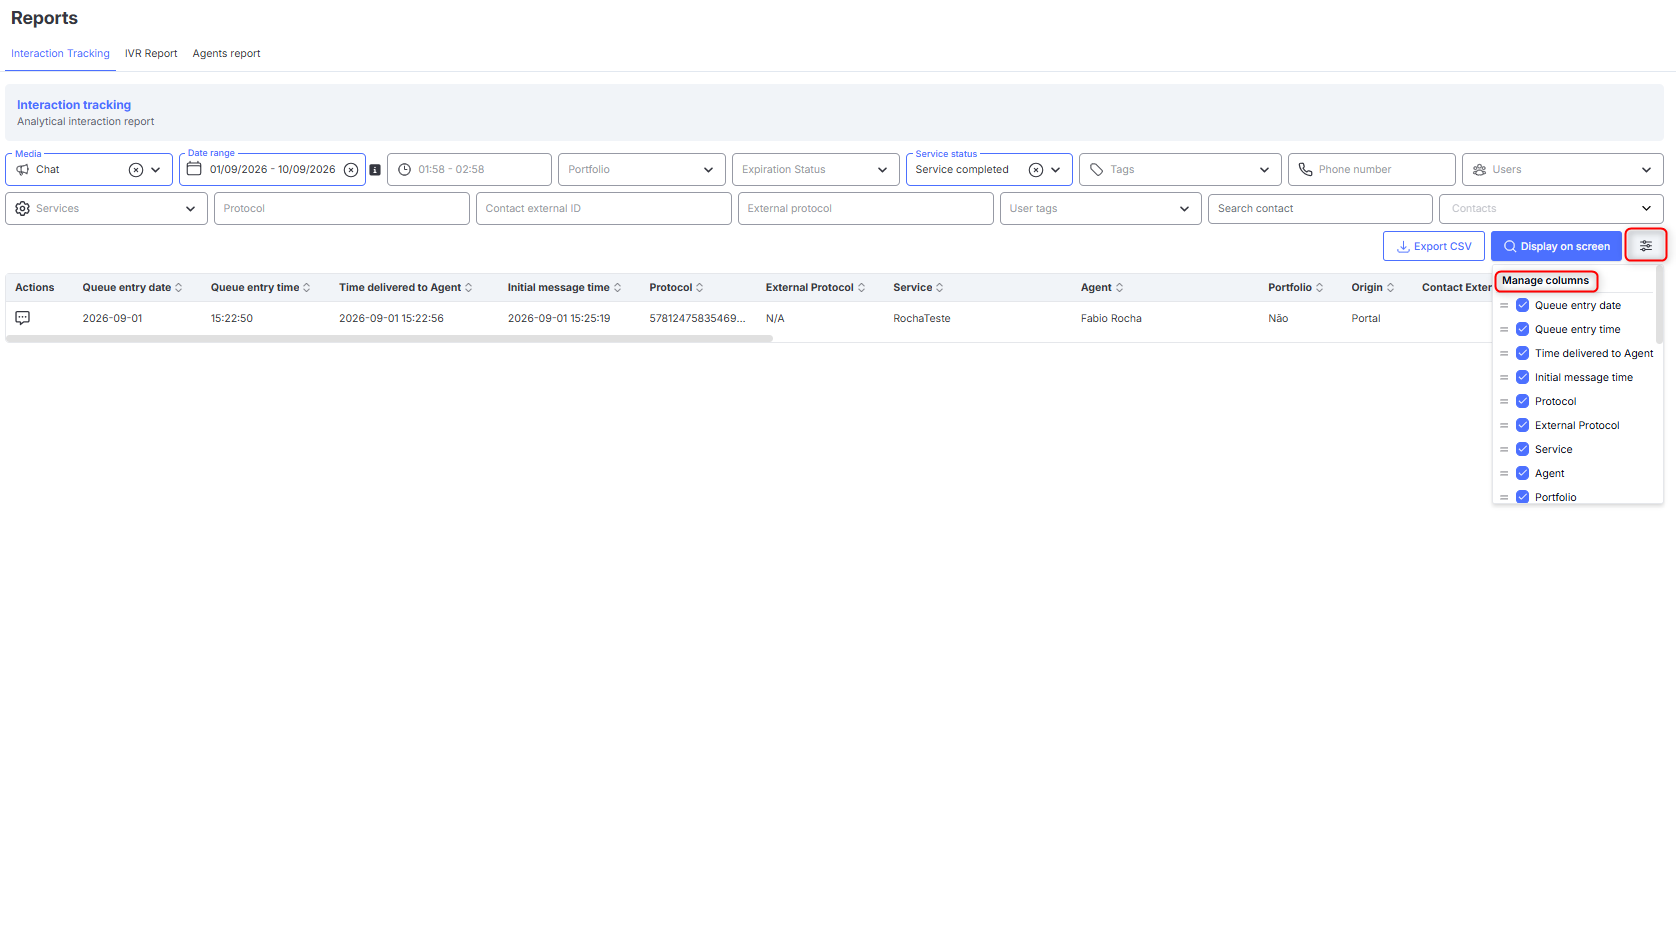This screenshot has width=1676, height=930.
Task: Sort by External Protocol column
Action: tap(861, 288)
